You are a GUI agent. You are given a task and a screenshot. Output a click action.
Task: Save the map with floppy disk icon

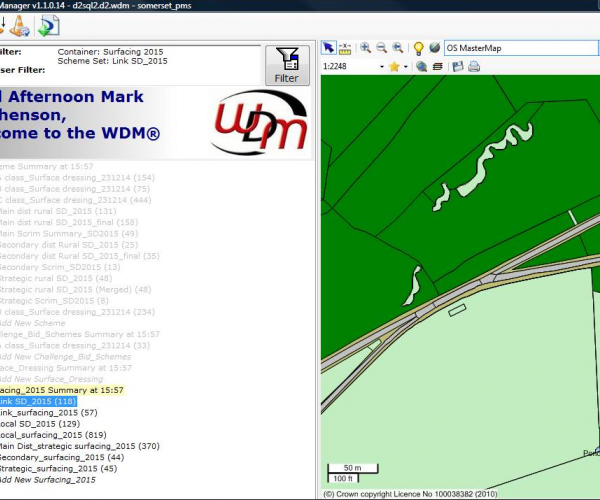pos(457,67)
